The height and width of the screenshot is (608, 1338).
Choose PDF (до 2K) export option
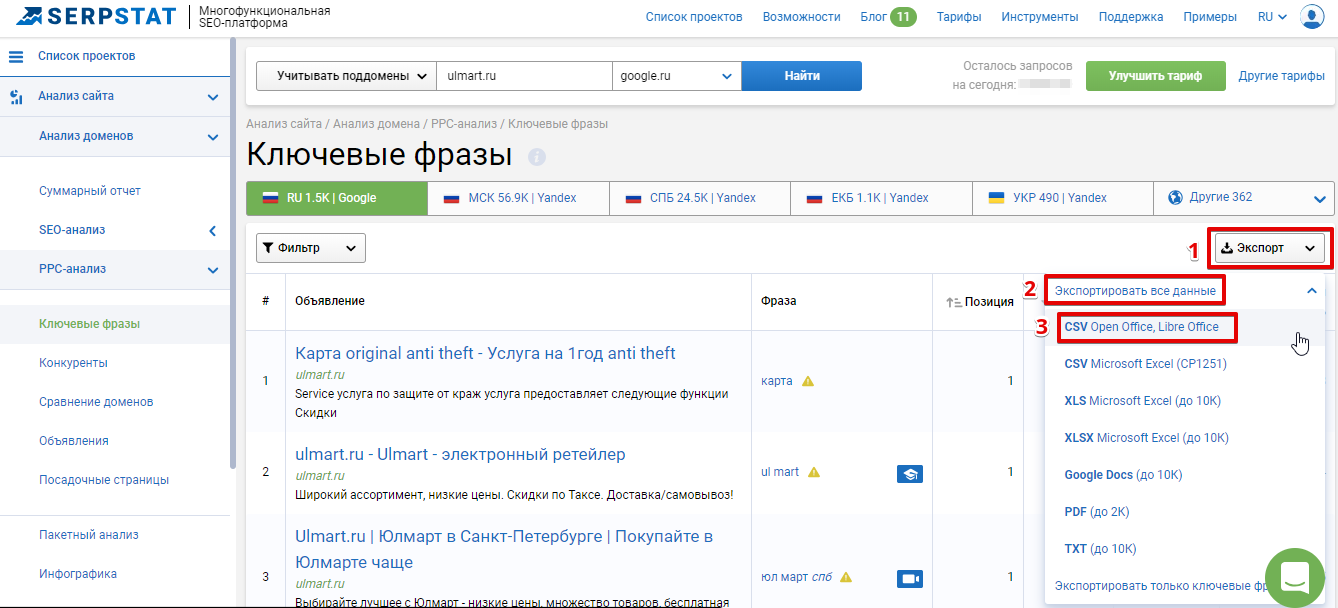coord(1096,512)
